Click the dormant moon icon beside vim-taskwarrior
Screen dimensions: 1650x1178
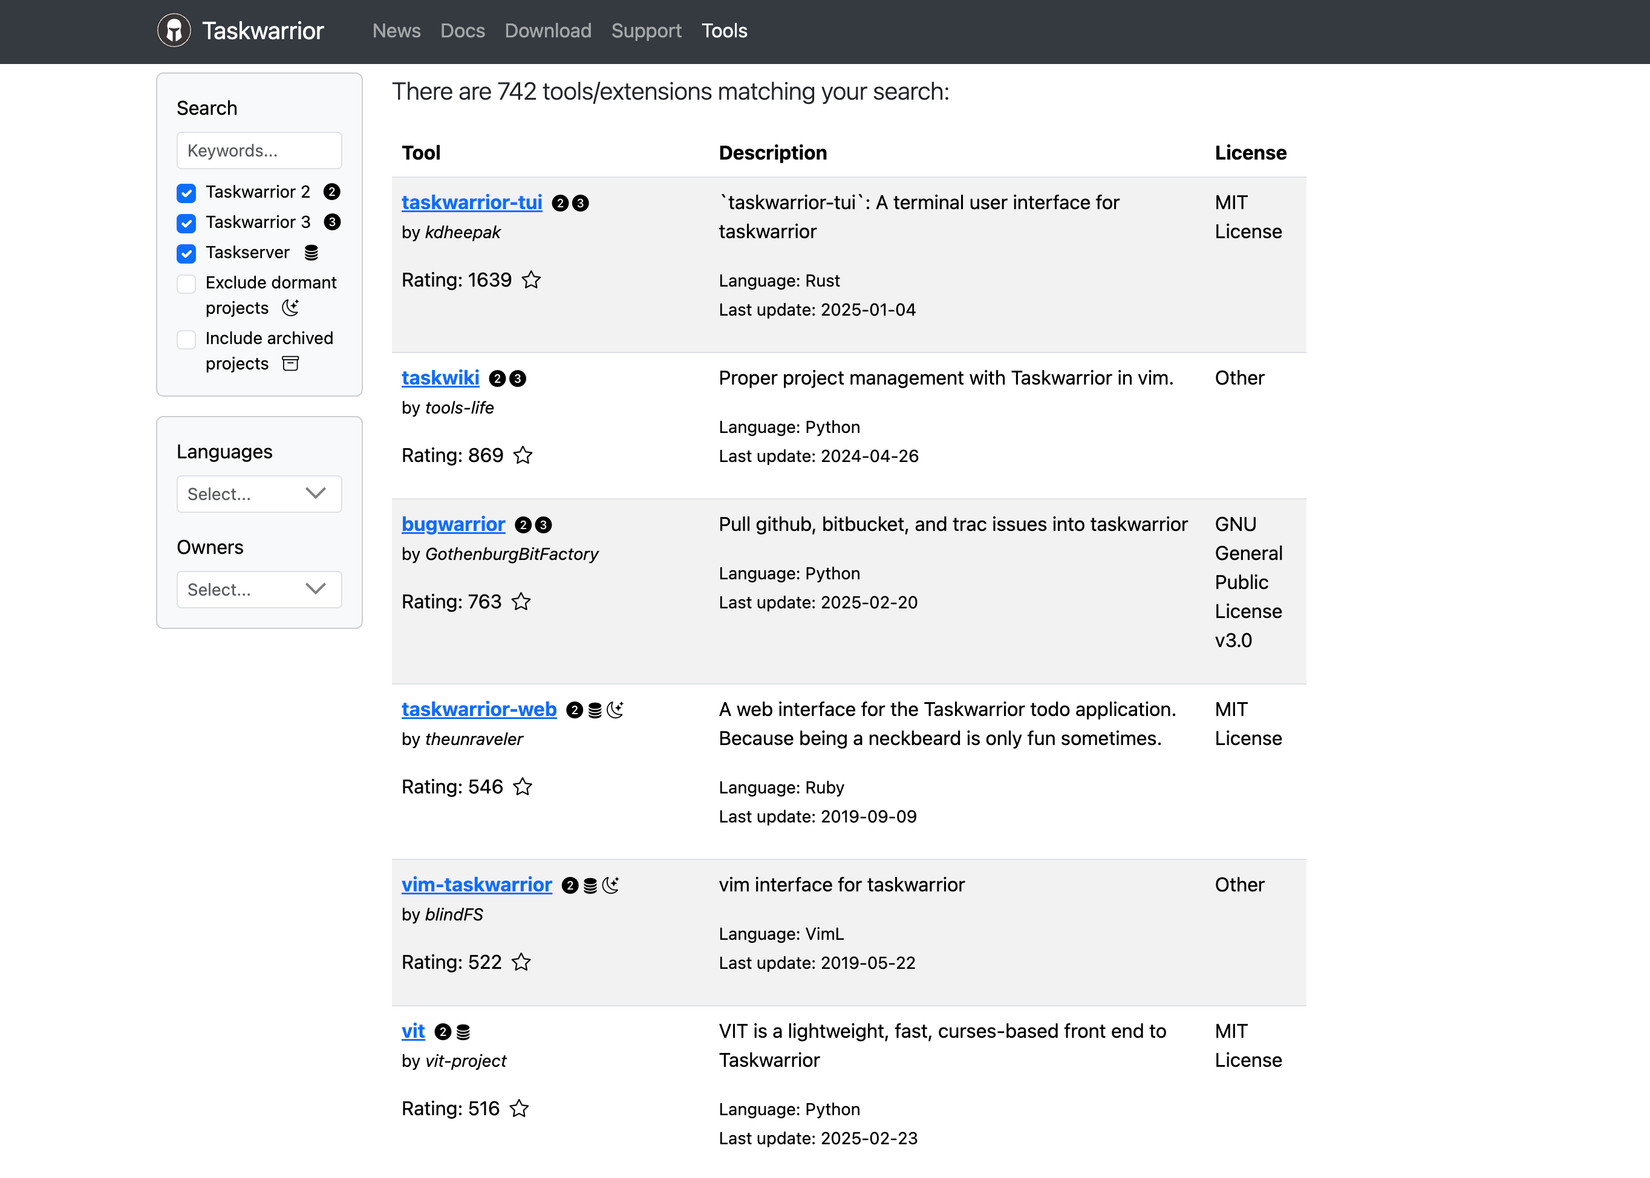tap(613, 884)
